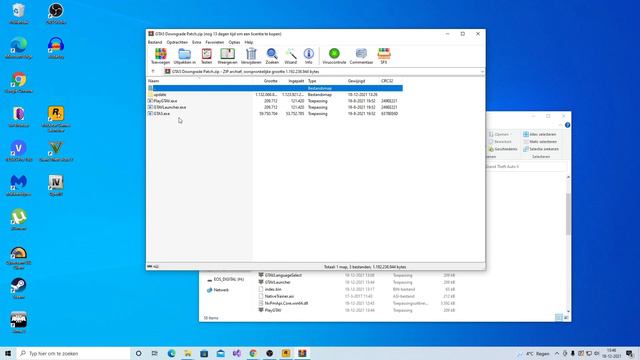640x360 pixels.
Task: Open the Bestand menu
Action: pos(155,42)
